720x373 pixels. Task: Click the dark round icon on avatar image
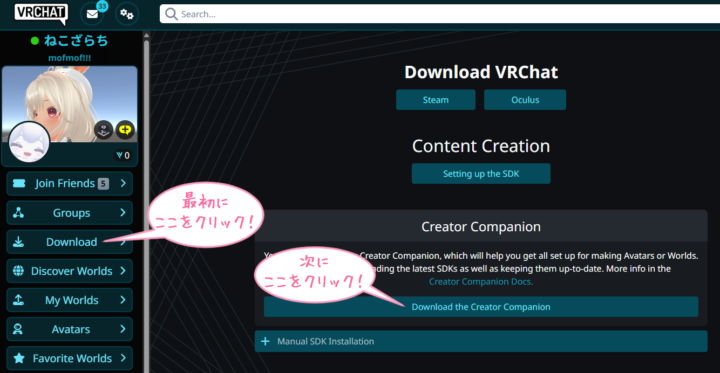pos(104,130)
